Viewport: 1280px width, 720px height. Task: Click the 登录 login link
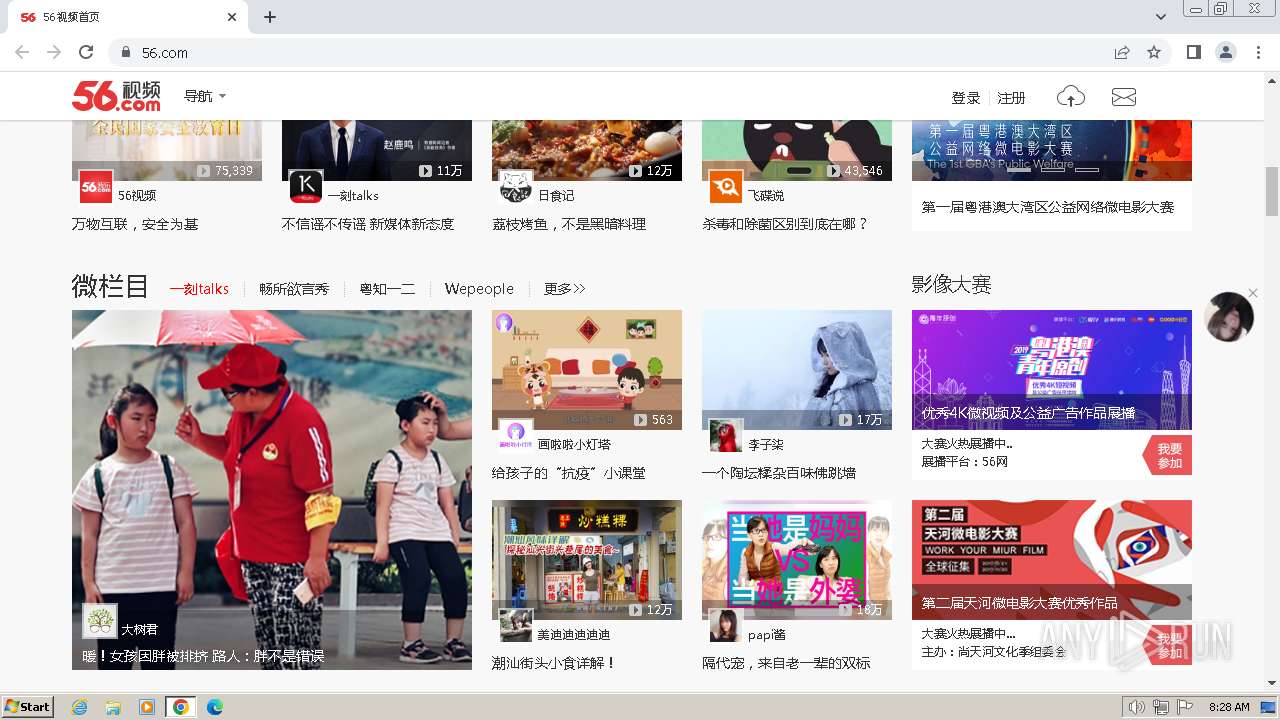[x=966, y=98]
